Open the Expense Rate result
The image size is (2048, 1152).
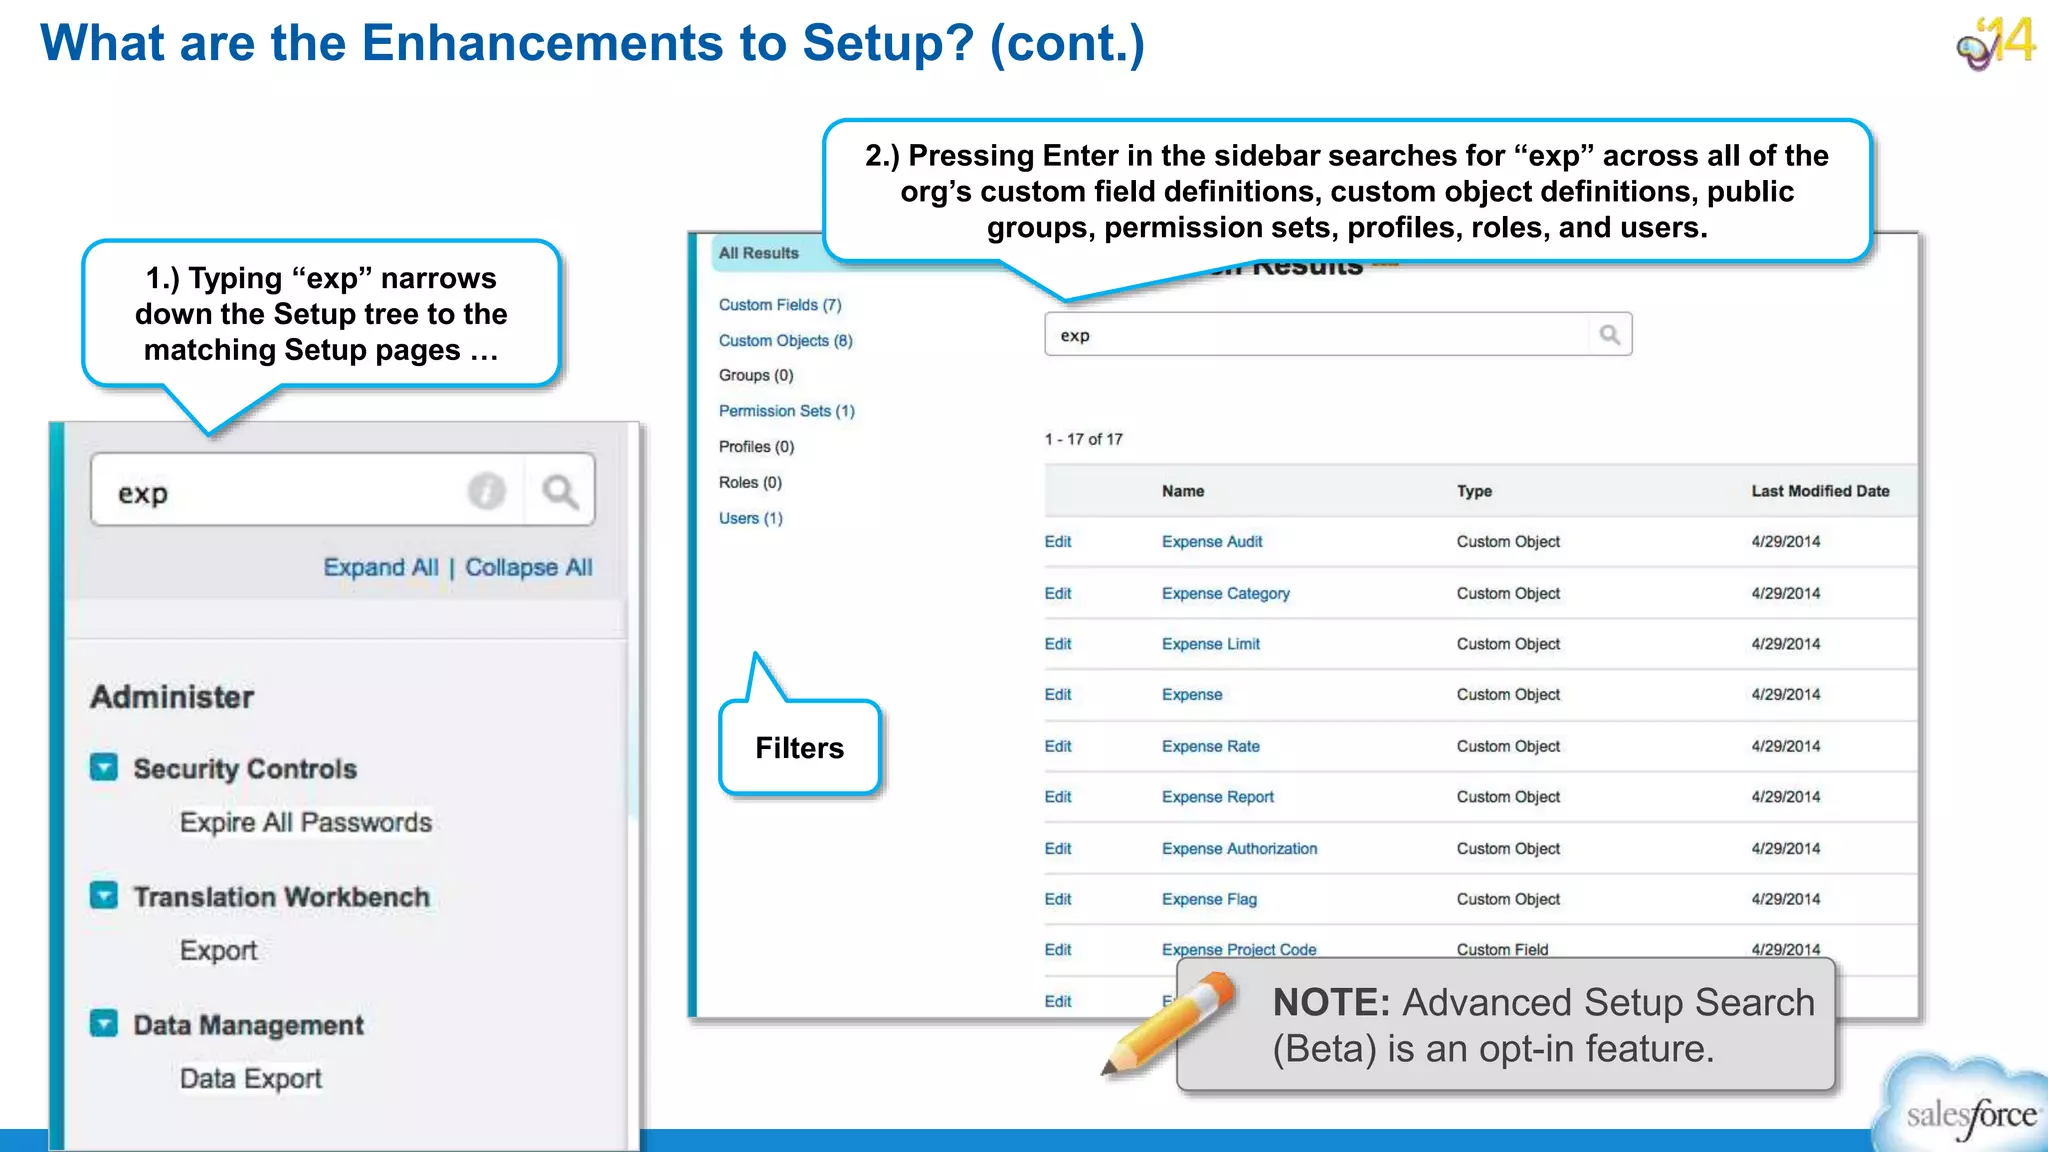click(1211, 746)
